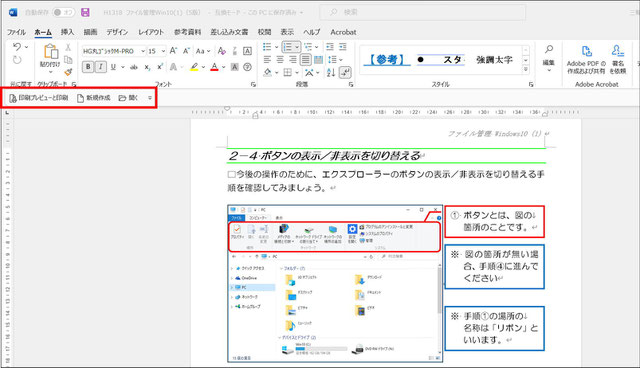Click the phonetic guide (ruby) icon

pyautogui.click(x=235, y=51)
